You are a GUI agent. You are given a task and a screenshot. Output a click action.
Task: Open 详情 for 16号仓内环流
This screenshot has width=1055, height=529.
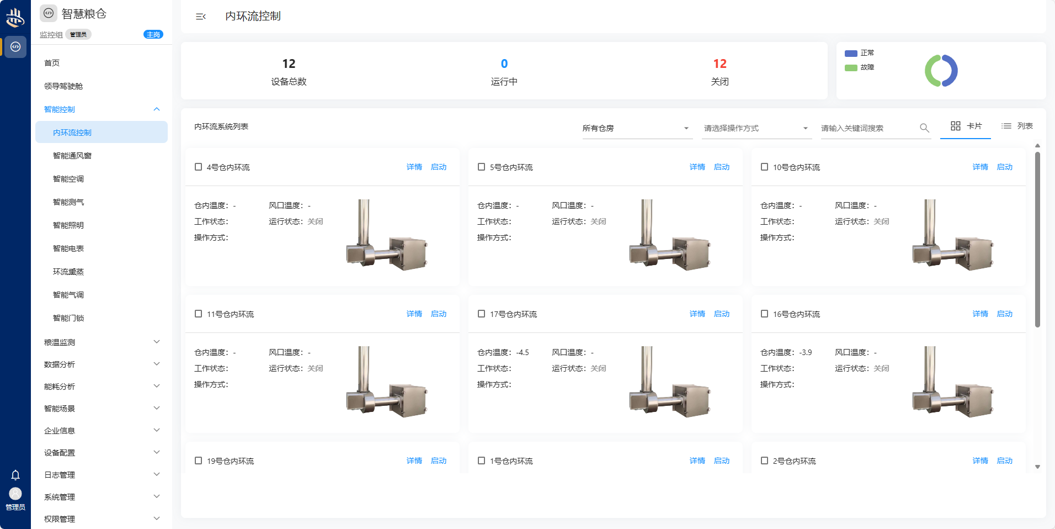coord(980,314)
